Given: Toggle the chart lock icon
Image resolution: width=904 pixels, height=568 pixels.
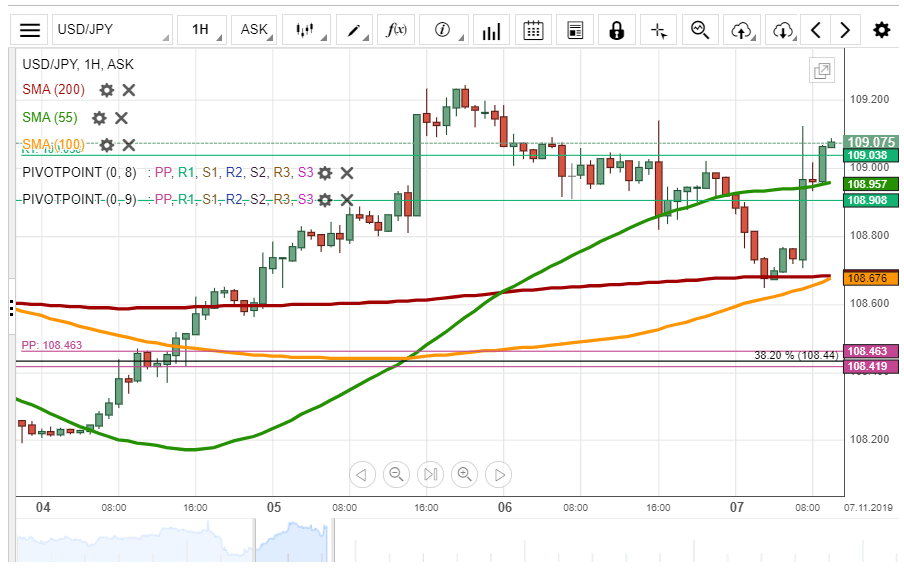Looking at the screenshot, I should pos(616,30).
